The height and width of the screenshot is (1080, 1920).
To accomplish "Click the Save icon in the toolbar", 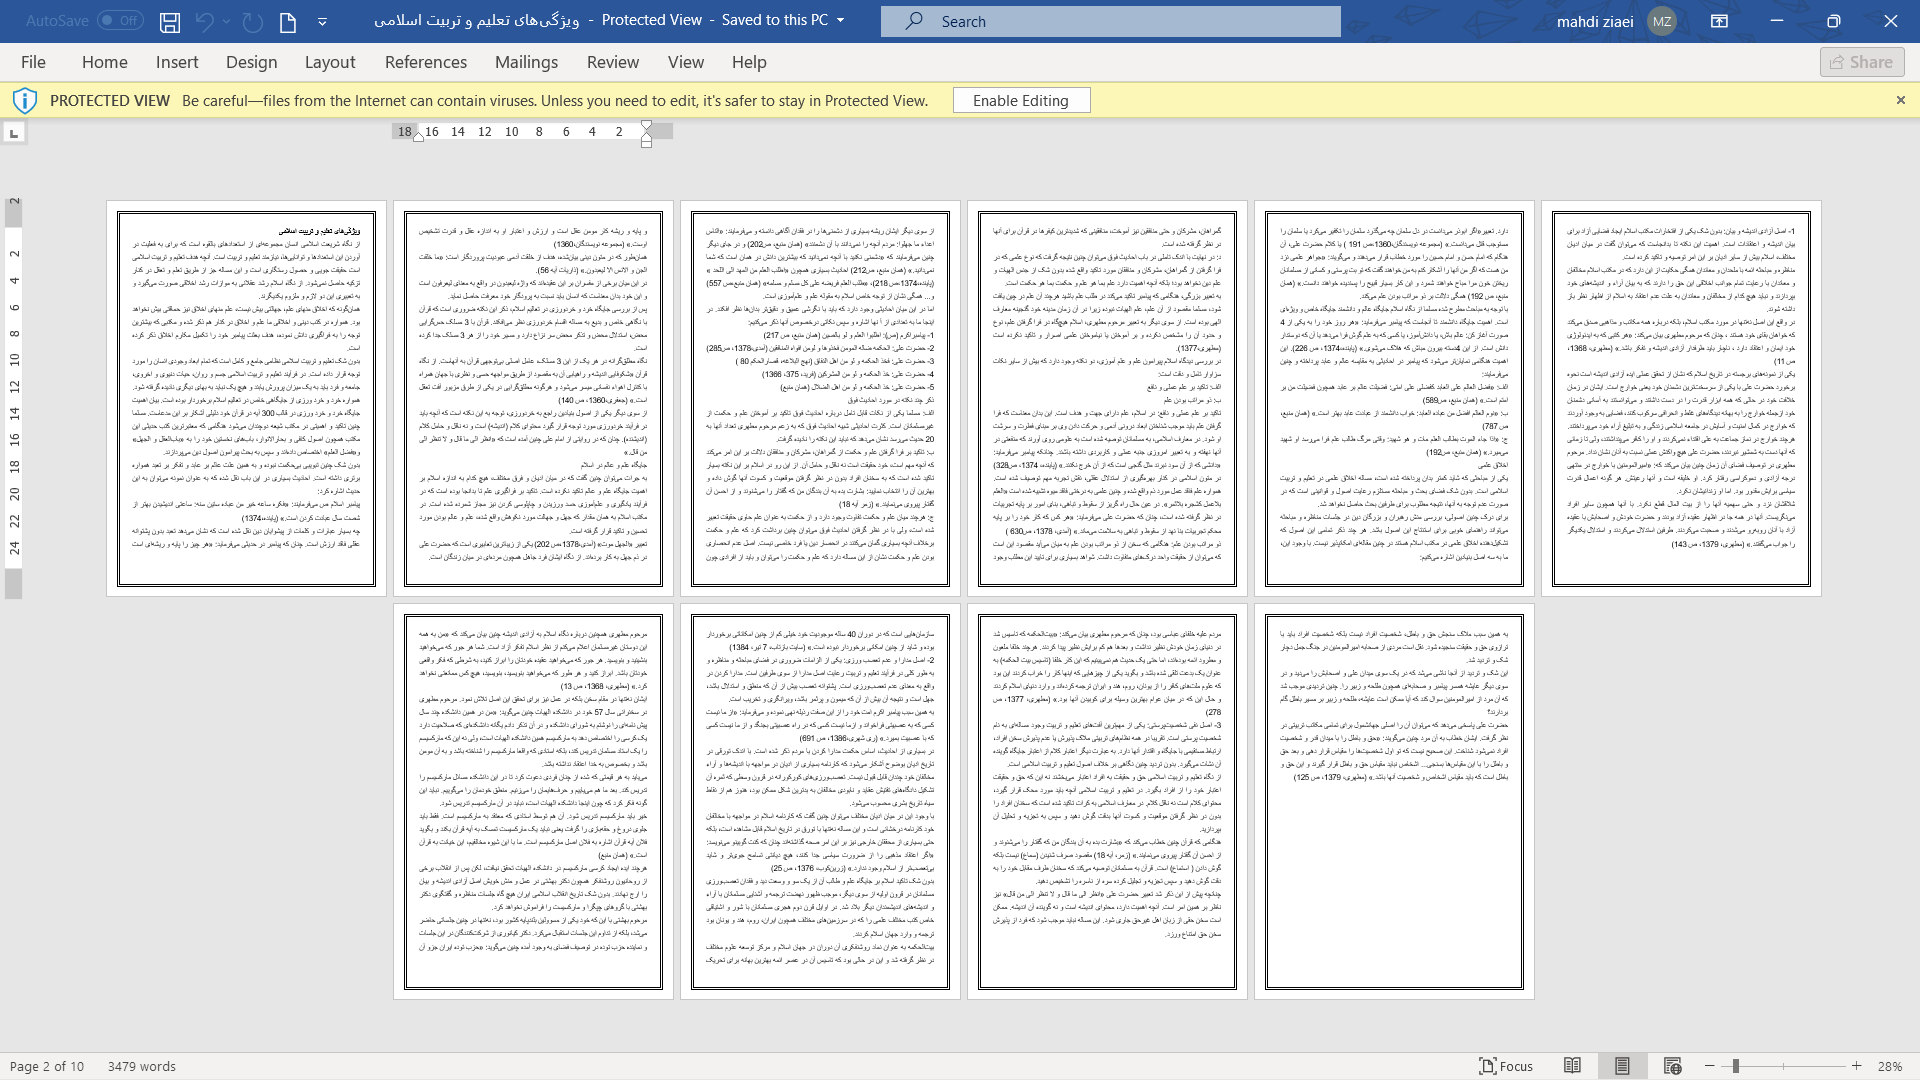I will (x=169, y=20).
